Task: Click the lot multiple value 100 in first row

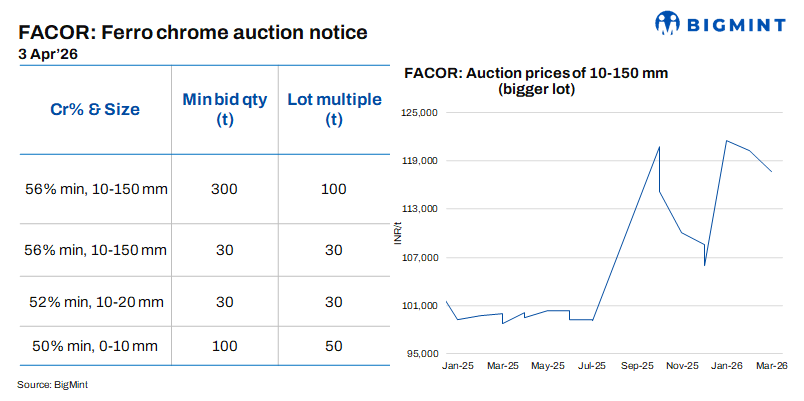Action: click(x=334, y=189)
